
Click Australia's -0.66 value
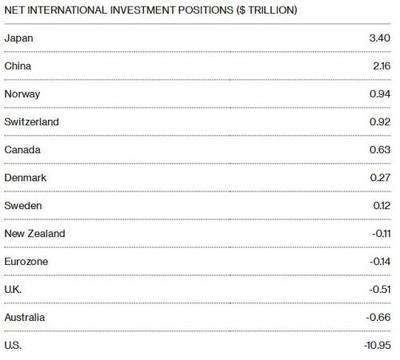coord(378,317)
